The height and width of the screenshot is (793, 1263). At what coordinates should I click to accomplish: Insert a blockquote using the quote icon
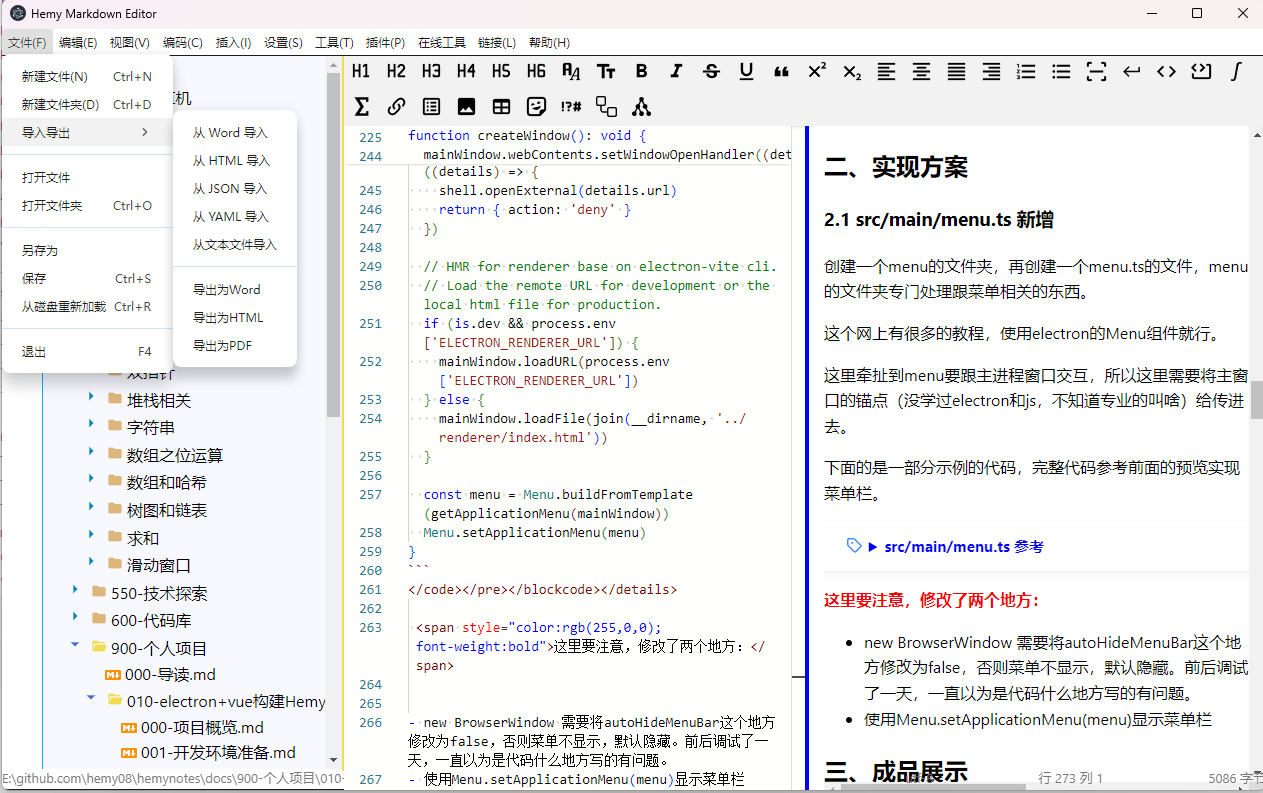coord(781,71)
